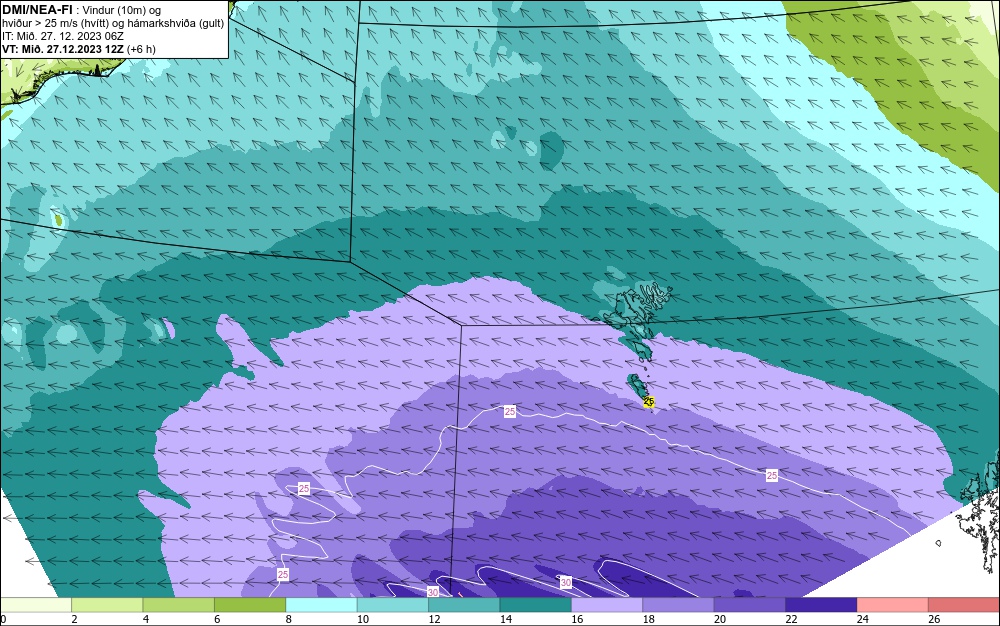Click the light lavender 16–18 legend swatch

point(607,605)
